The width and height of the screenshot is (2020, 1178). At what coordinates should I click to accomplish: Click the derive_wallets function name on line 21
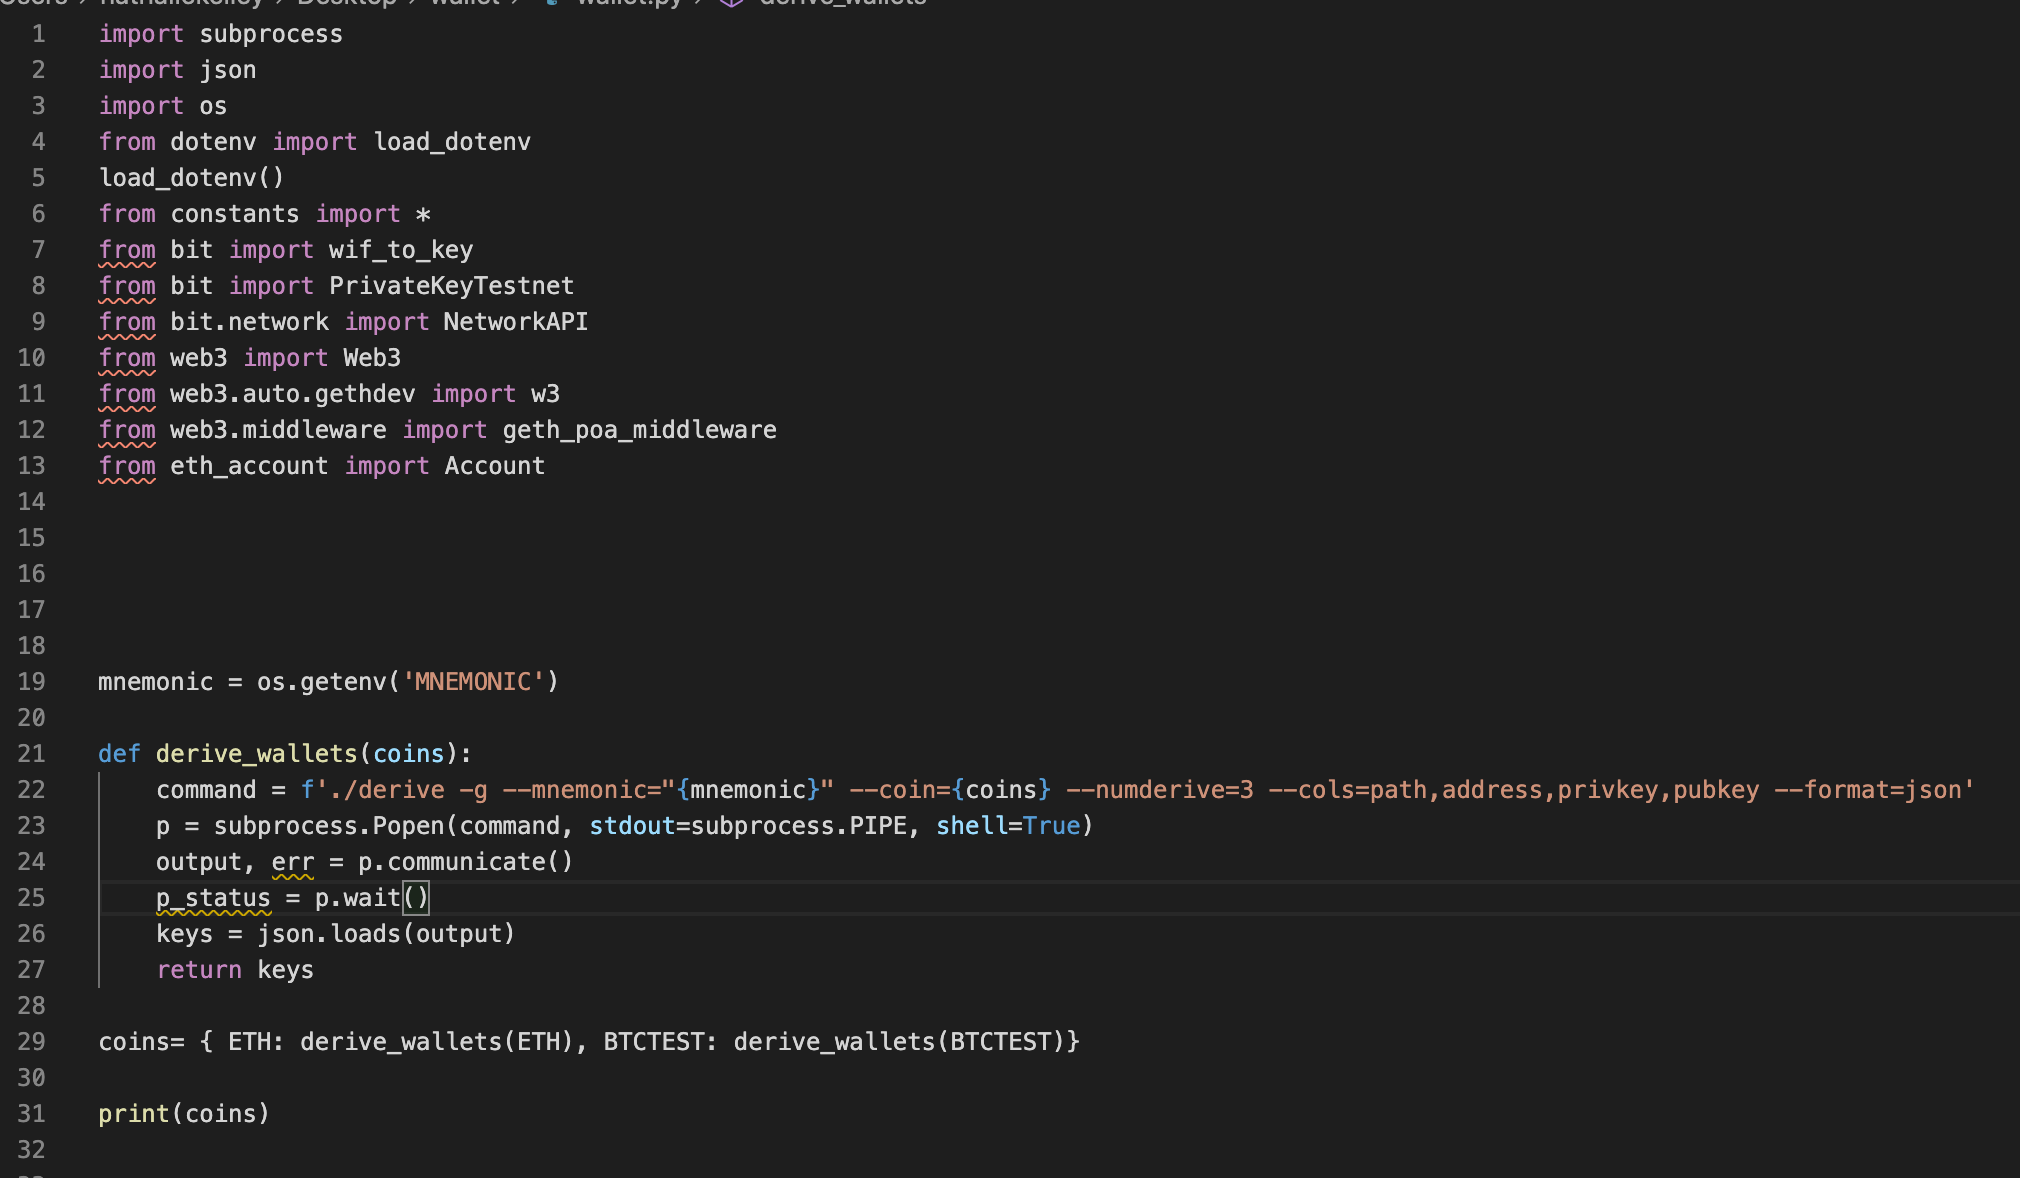click(257, 754)
